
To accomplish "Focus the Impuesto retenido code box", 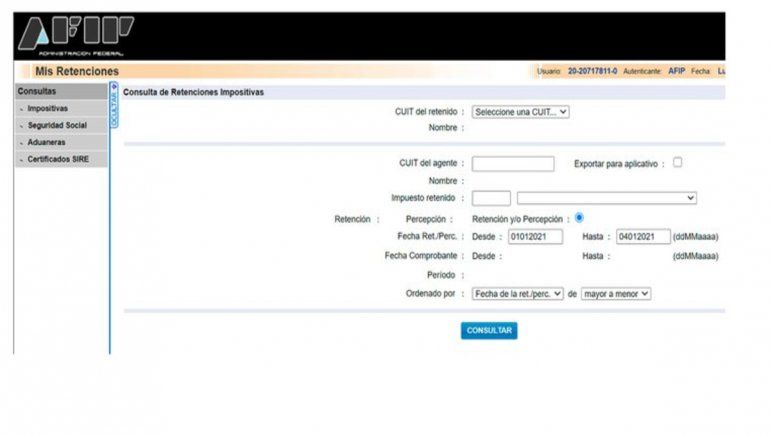I will pos(491,198).
